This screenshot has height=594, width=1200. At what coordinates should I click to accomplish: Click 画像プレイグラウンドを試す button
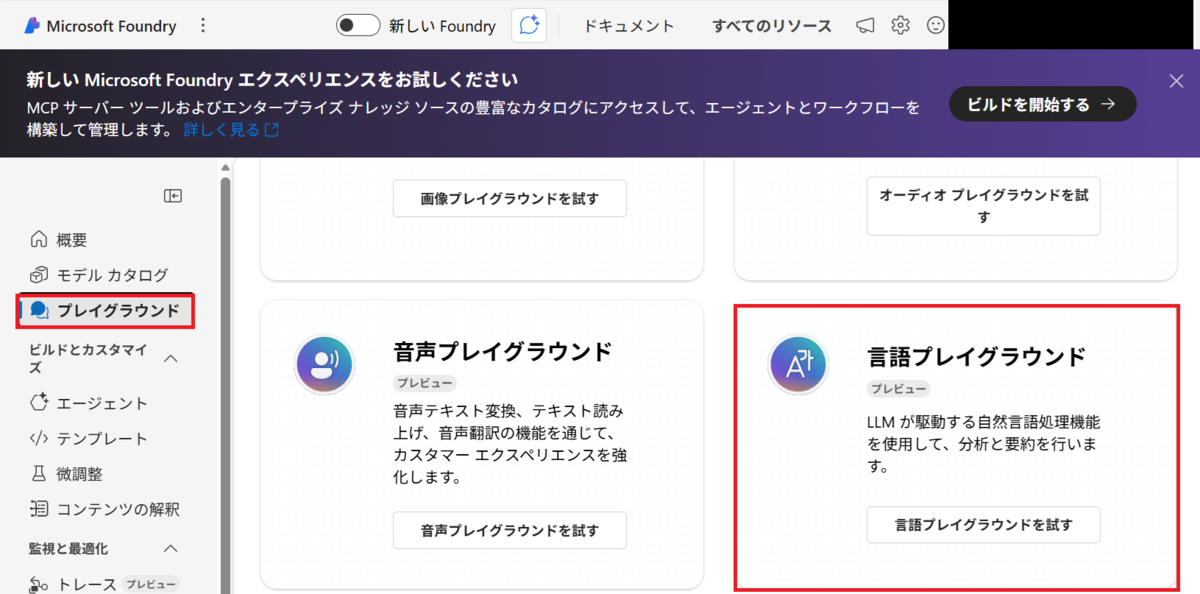tap(510, 198)
